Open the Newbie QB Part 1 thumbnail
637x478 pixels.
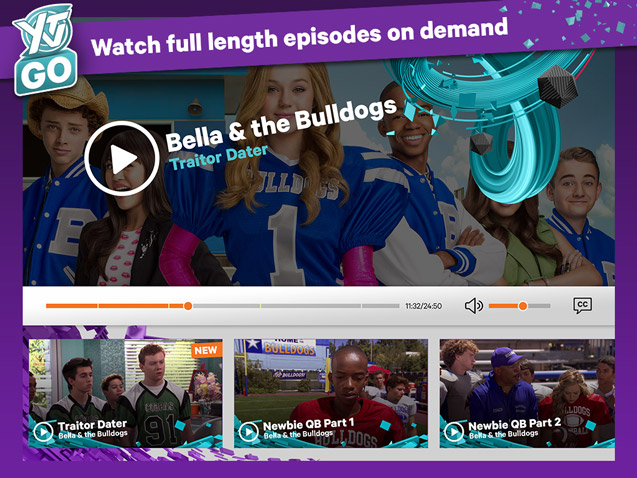tap(331, 393)
